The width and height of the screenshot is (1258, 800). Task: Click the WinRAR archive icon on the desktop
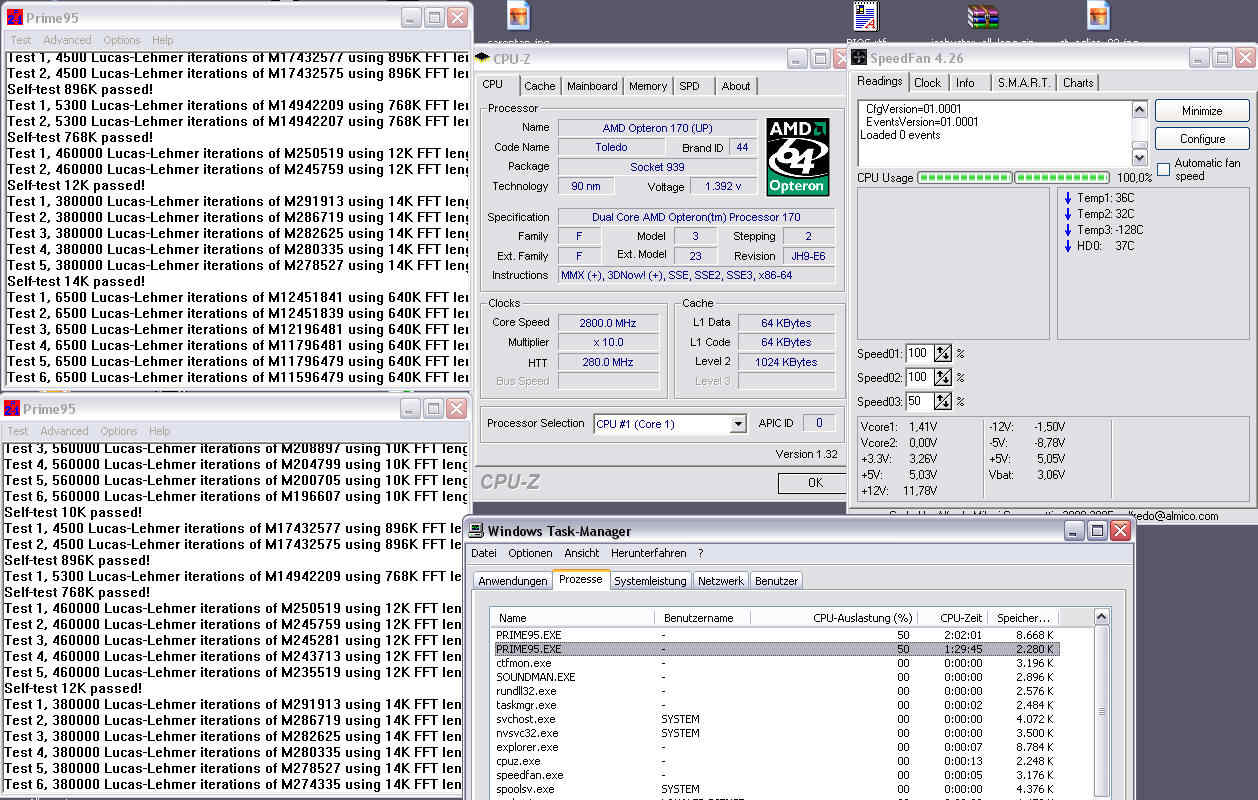(983, 17)
